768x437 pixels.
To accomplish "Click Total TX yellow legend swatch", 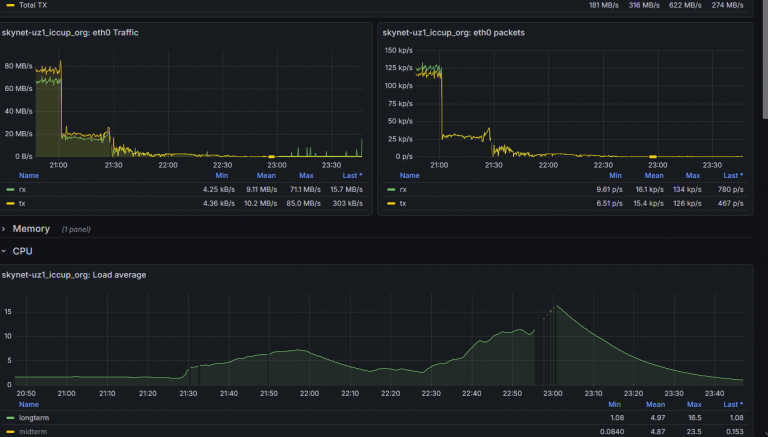I will click(x=10, y=5).
